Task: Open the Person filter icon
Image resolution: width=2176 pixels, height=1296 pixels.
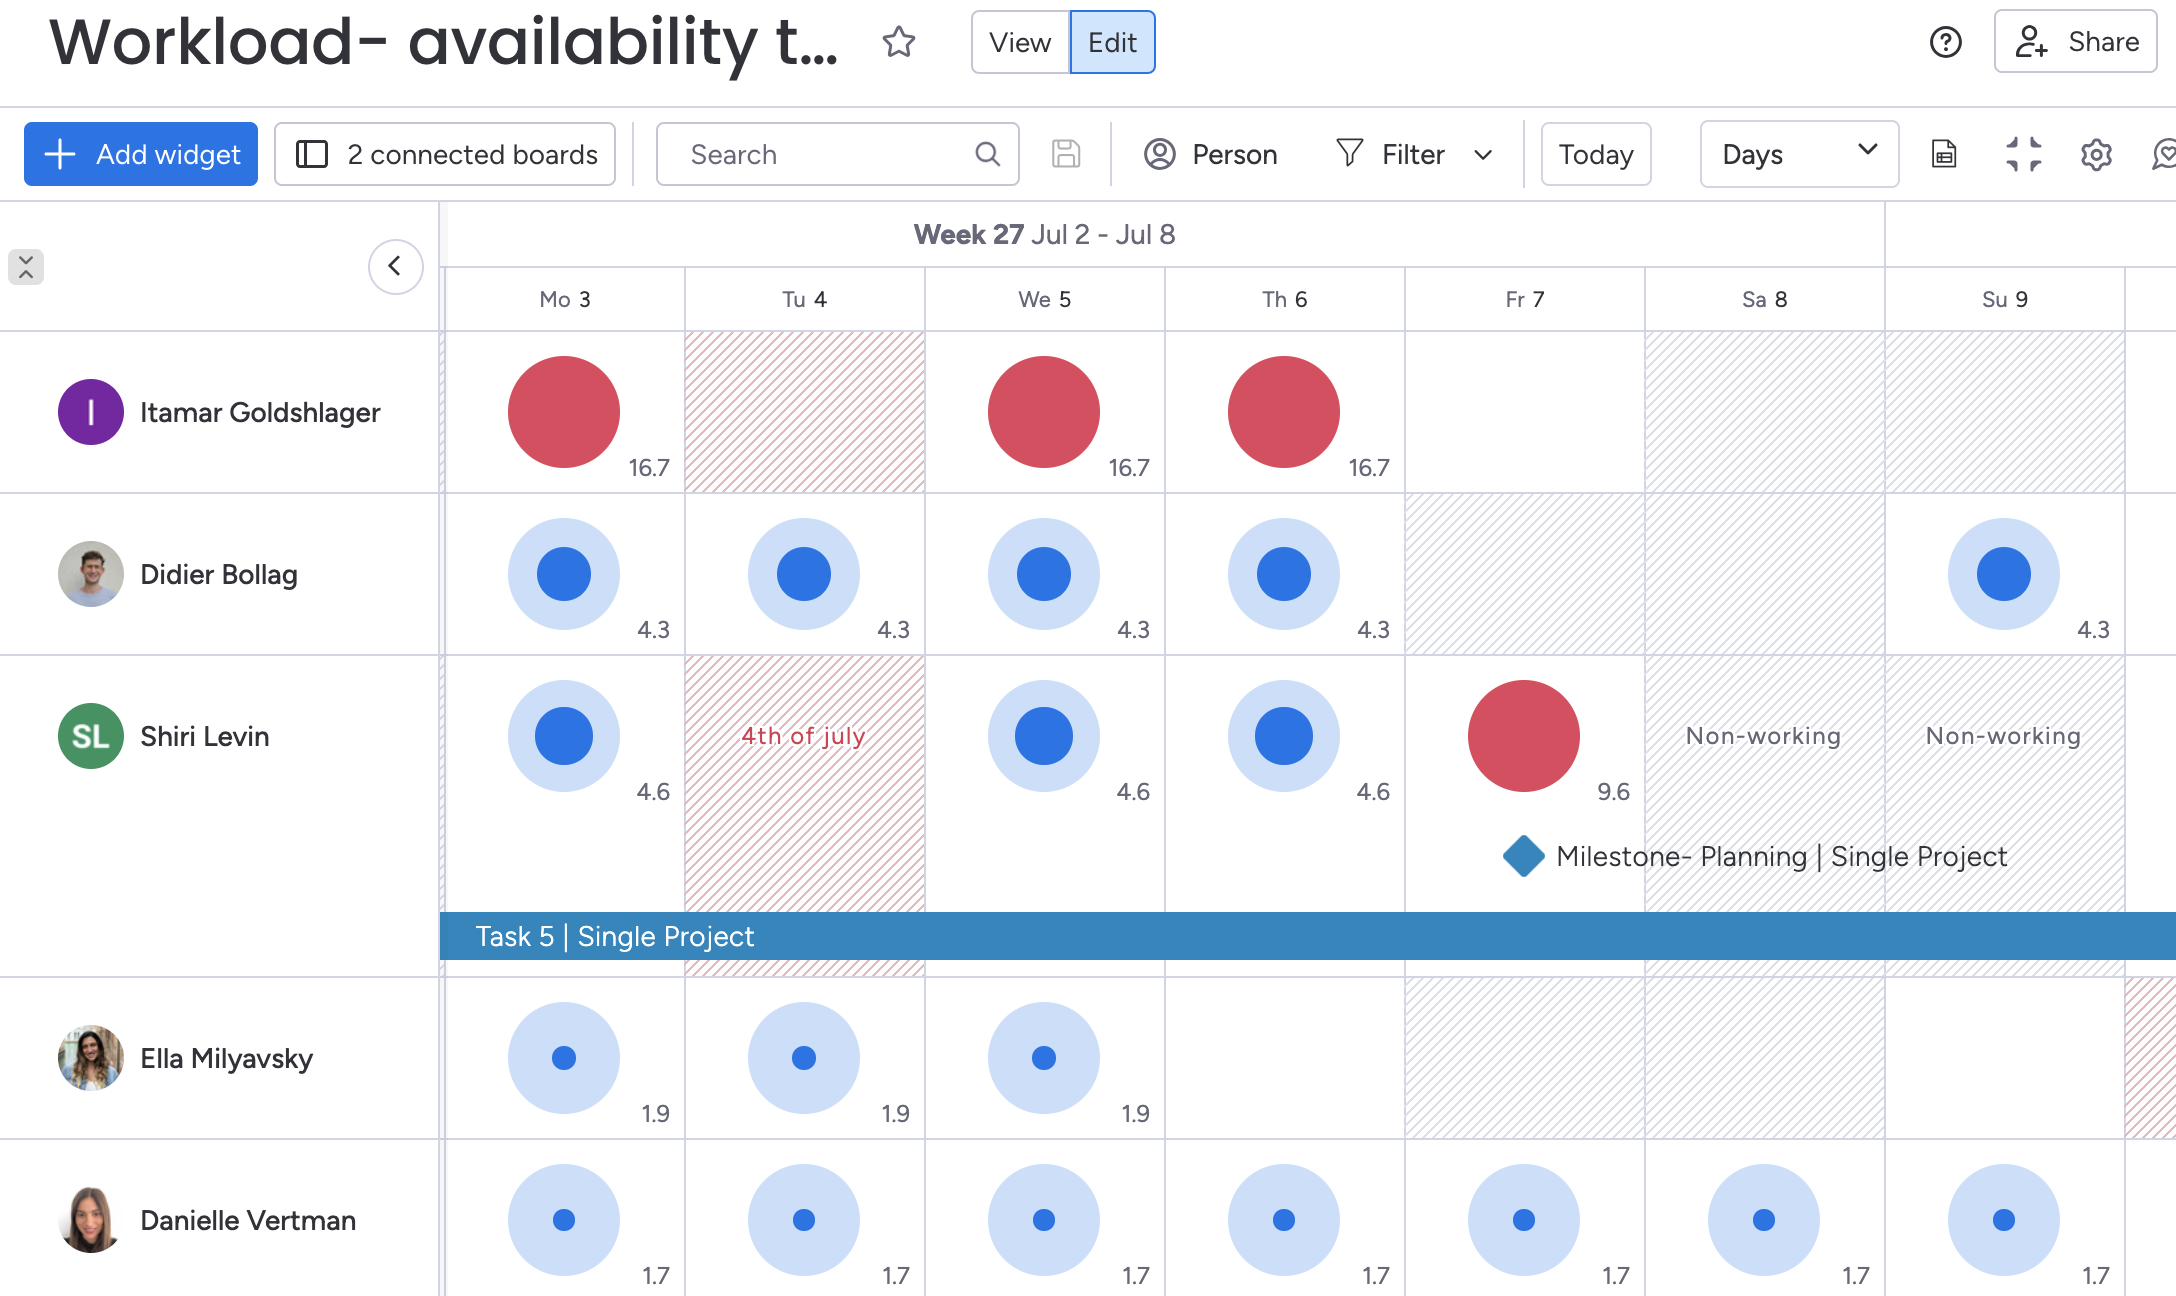Action: point(1159,154)
